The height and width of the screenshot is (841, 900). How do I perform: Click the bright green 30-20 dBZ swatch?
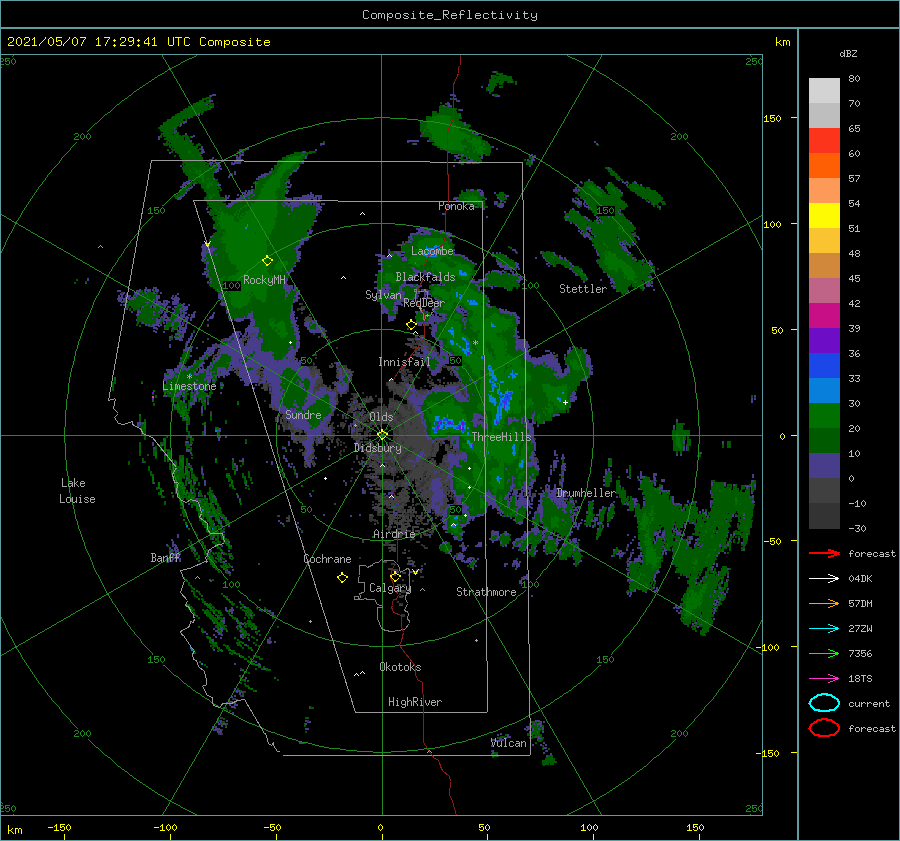coord(824,416)
